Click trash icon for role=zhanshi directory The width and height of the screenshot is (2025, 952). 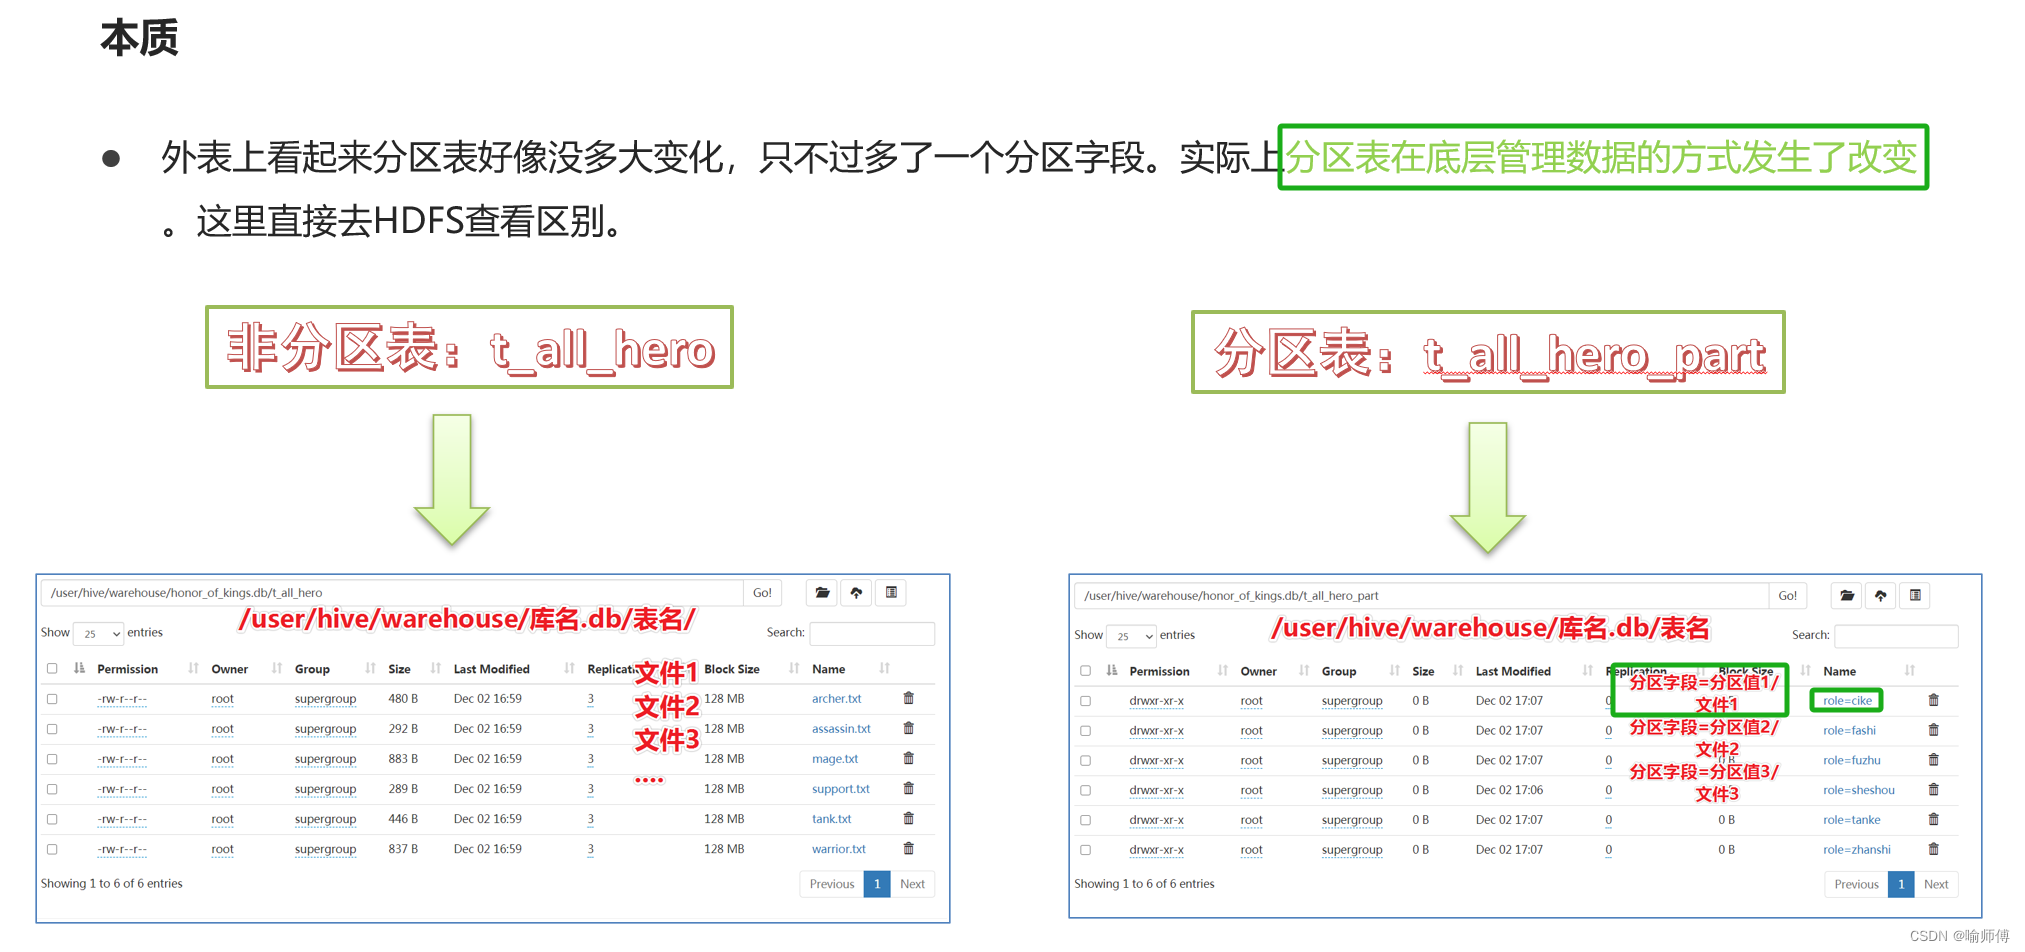(1933, 849)
